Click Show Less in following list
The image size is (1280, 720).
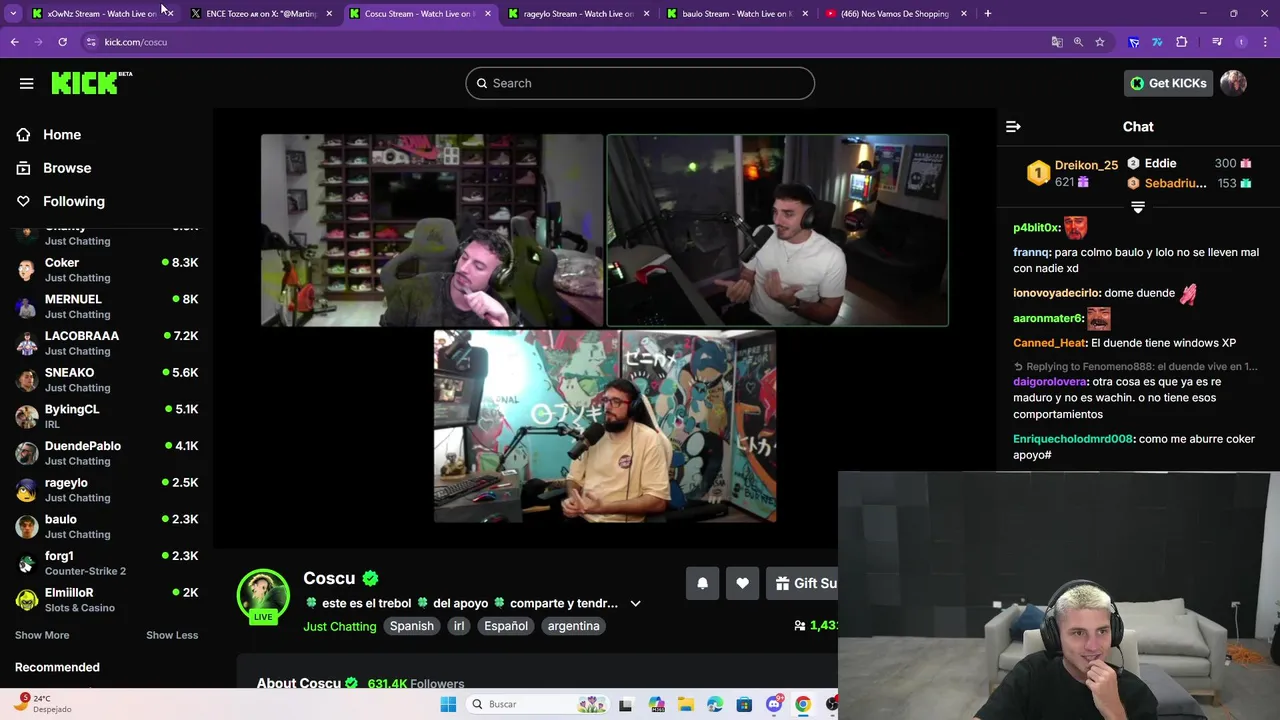(x=172, y=635)
